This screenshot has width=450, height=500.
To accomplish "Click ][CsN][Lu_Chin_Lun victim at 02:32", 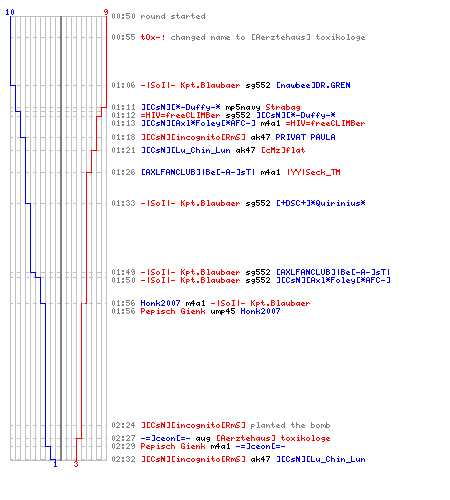I will point(321,459).
